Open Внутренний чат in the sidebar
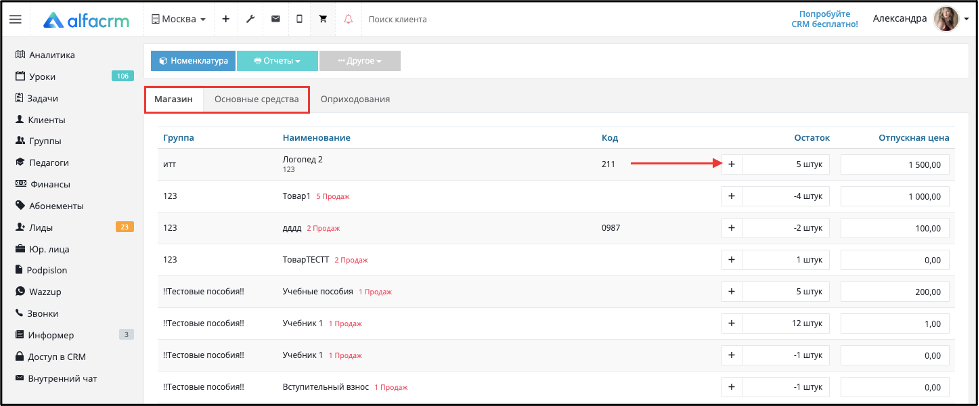The height and width of the screenshot is (406, 979). coord(55,379)
